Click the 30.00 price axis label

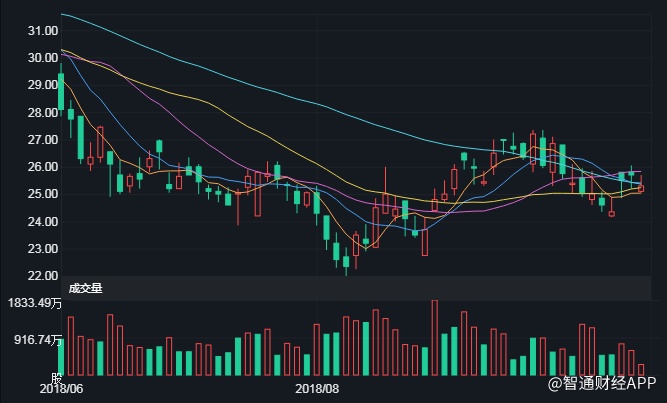pyautogui.click(x=42, y=58)
